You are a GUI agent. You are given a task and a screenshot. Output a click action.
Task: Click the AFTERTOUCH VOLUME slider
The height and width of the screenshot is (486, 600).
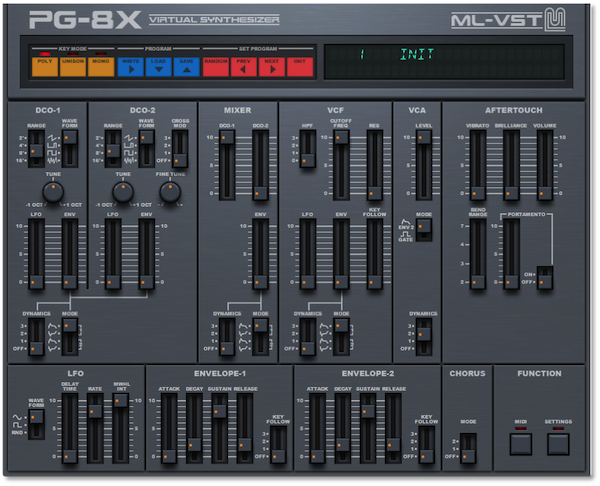point(545,165)
